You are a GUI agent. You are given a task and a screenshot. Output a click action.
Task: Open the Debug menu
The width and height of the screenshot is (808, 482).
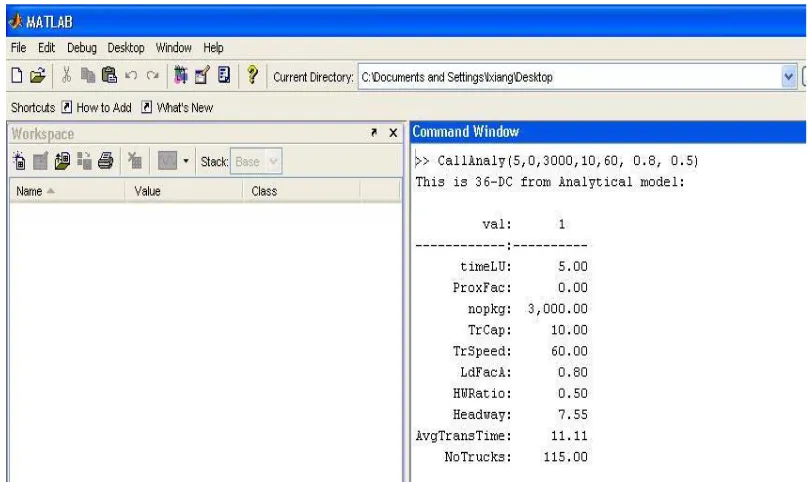click(x=82, y=48)
